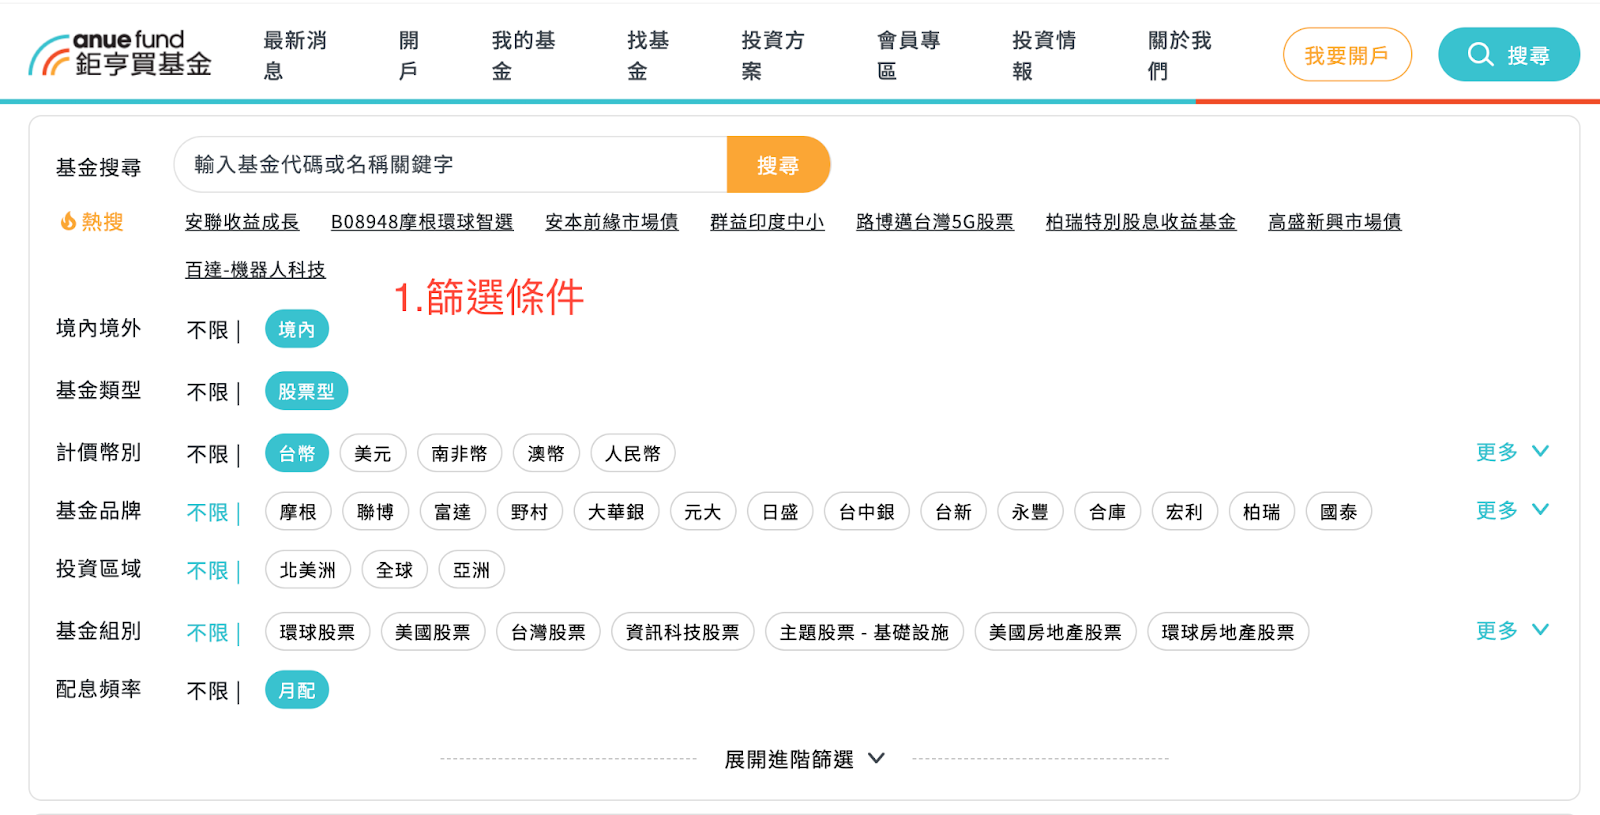The image size is (1600, 815).
Task: Open the 我的基金 menu
Action: tap(523, 55)
